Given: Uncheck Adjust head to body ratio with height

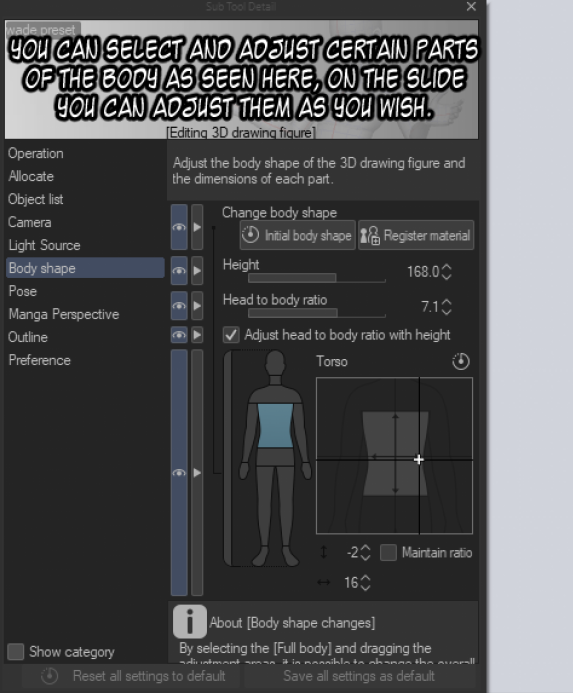Looking at the screenshot, I should (x=231, y=335).
